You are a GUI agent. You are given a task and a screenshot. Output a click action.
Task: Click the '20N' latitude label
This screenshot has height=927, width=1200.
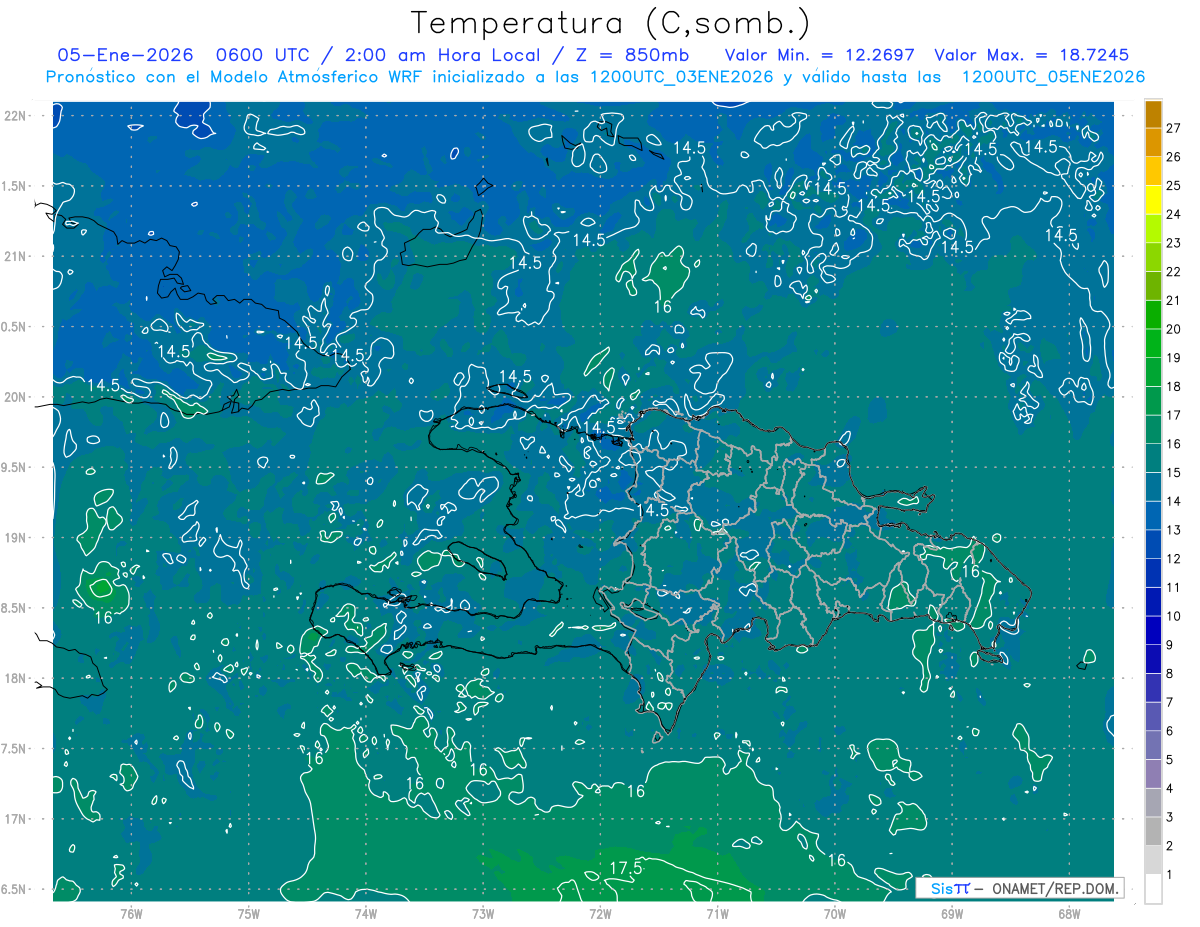tap(14, 397)
